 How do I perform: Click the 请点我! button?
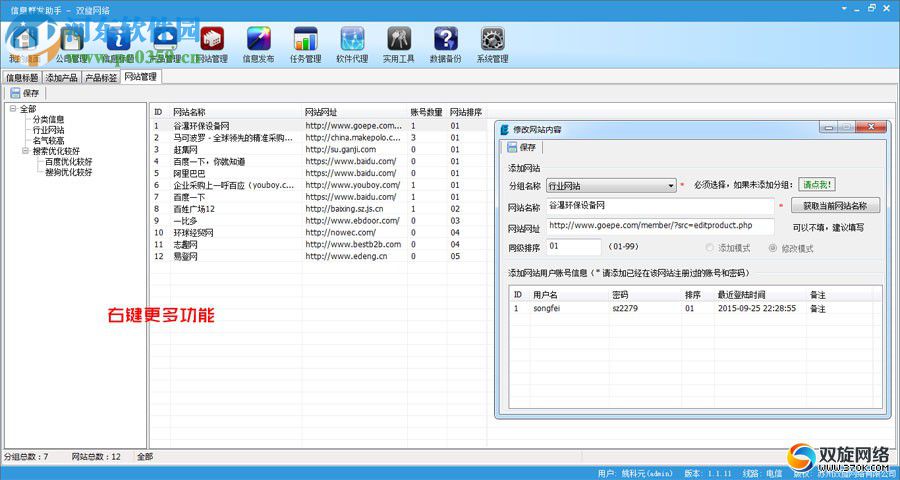[816, 185]
